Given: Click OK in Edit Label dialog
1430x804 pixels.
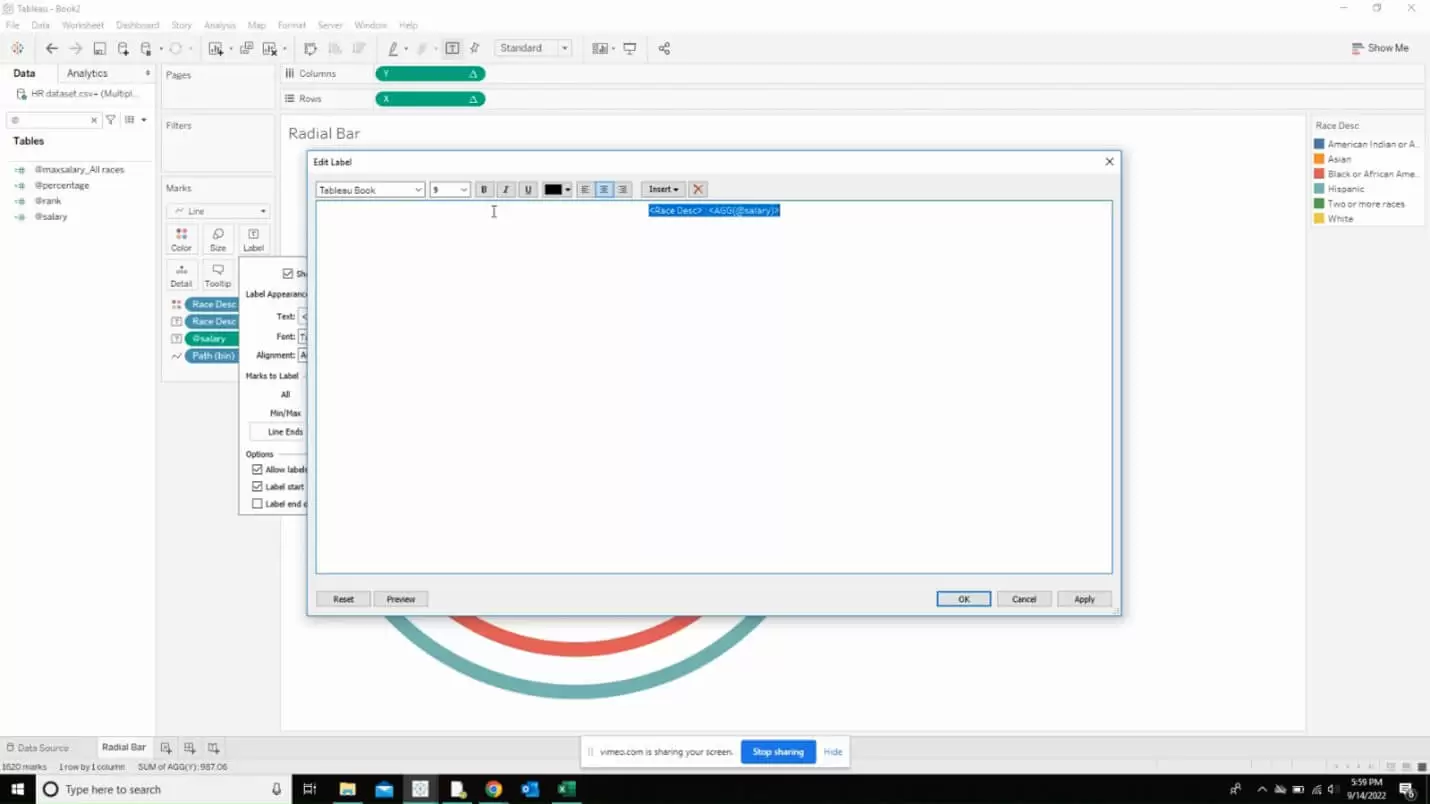Looking at the screenshot, I should coord(964,599).
